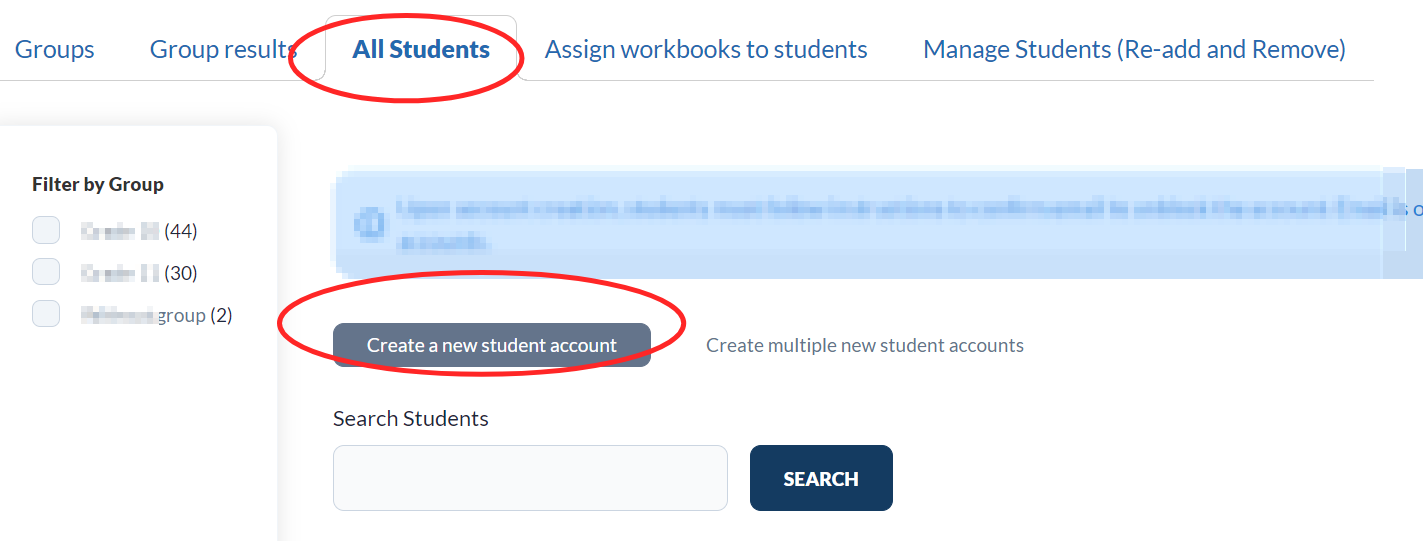1423x541 pixels.
Task: Switch to the Group results tab
Action: (x=223, y=49)
